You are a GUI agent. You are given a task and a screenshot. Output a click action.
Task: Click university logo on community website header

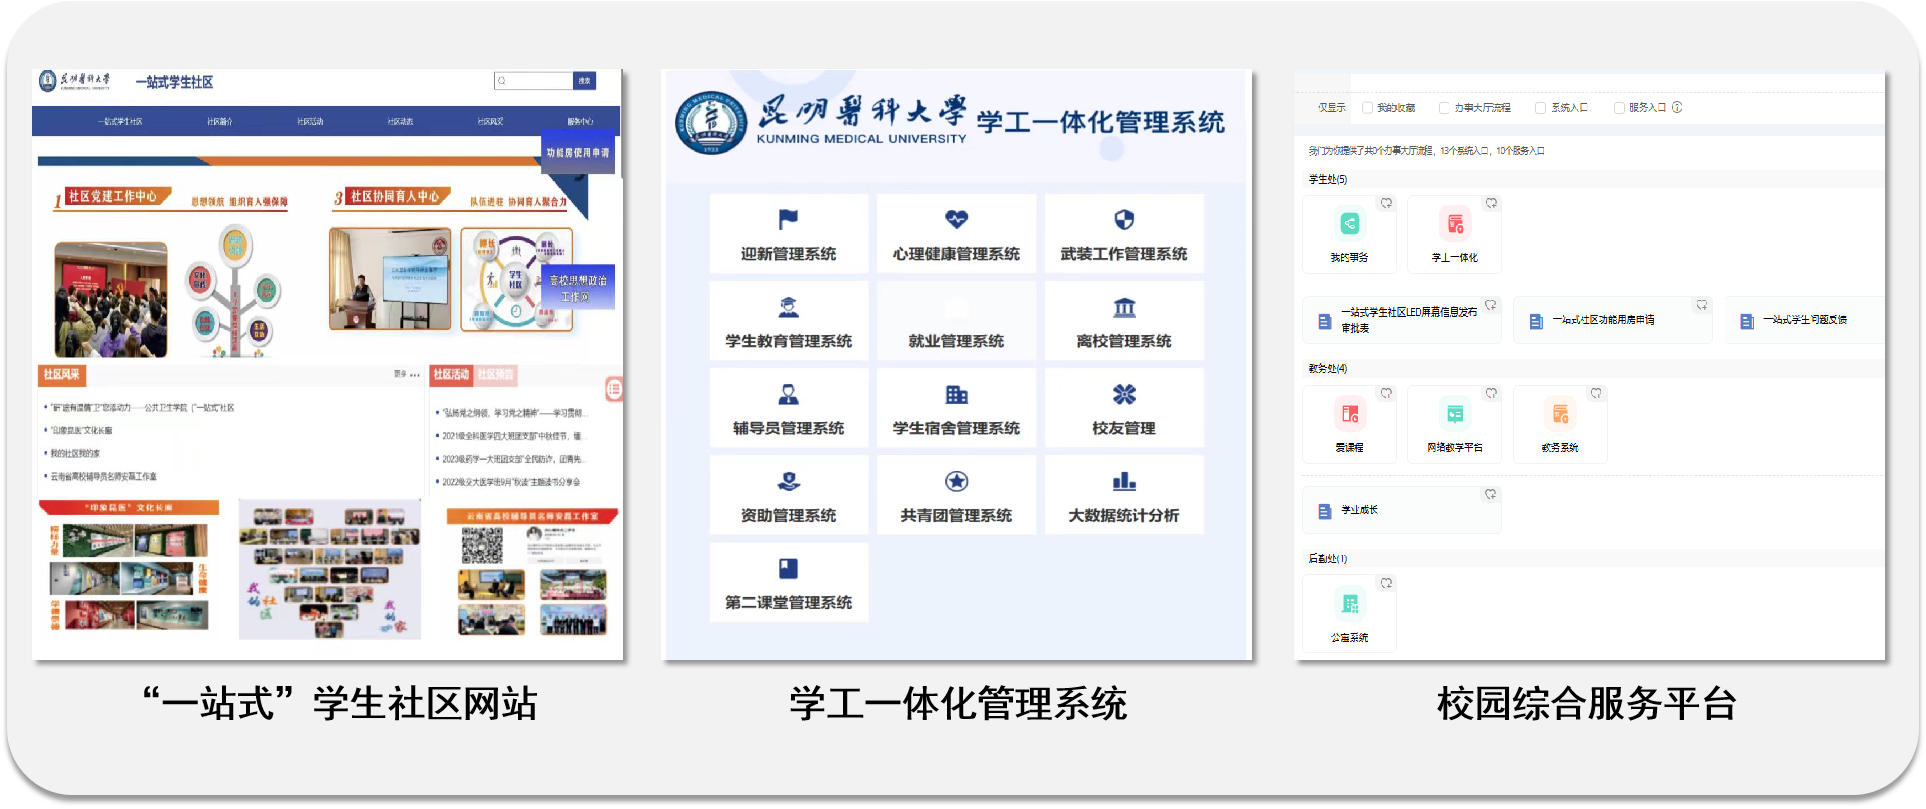[x=47, y=81]
